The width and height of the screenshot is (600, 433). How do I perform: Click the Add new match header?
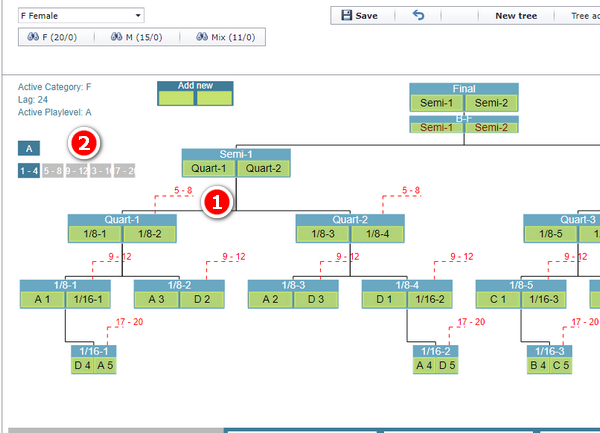point(195,86)
